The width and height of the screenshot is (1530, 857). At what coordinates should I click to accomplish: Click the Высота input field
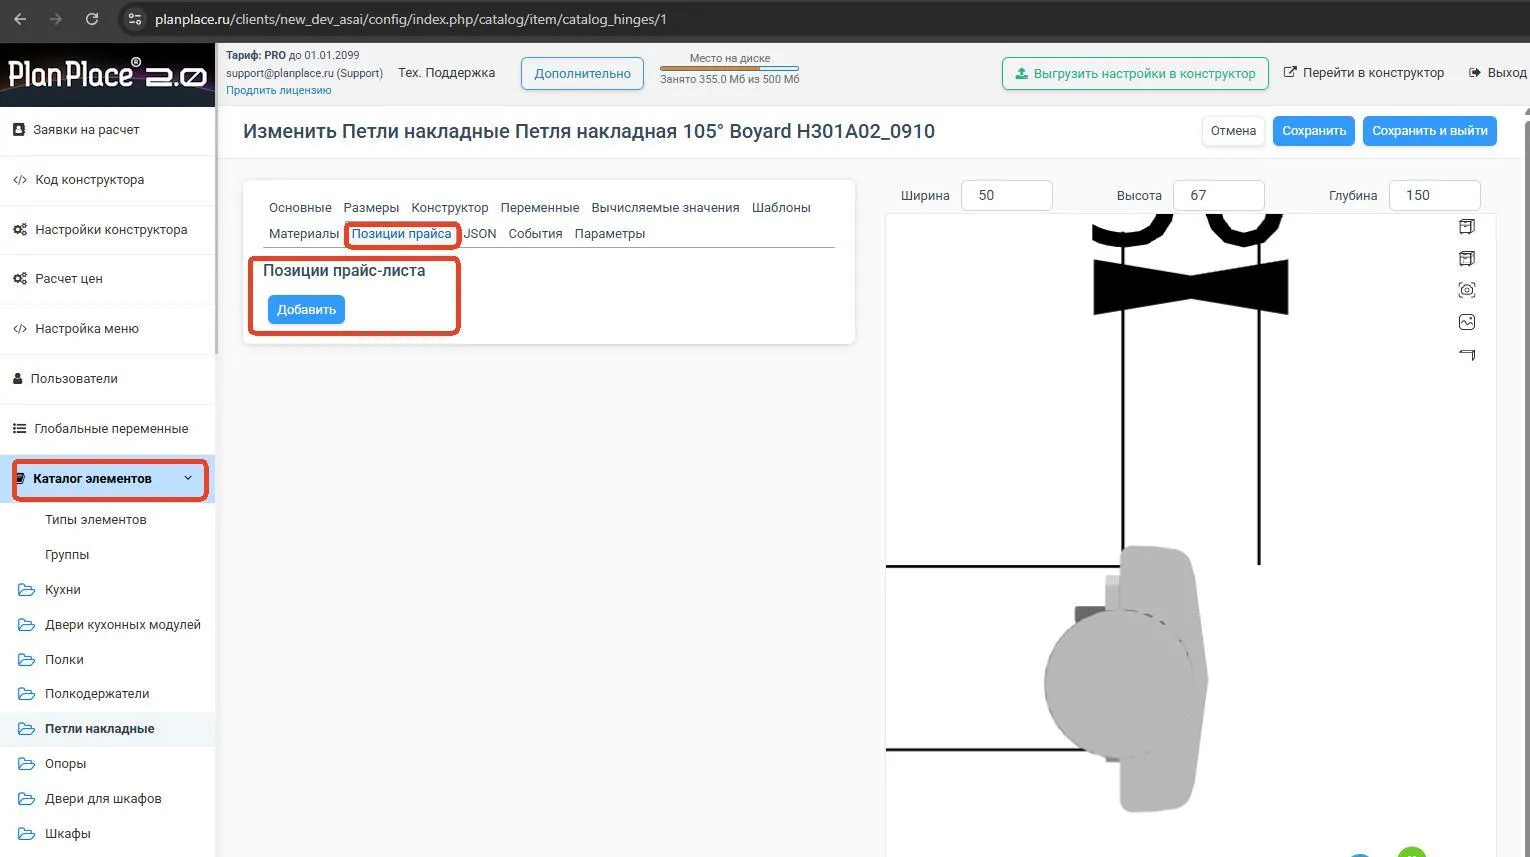pyautogui.click(x=1218, y=195)
